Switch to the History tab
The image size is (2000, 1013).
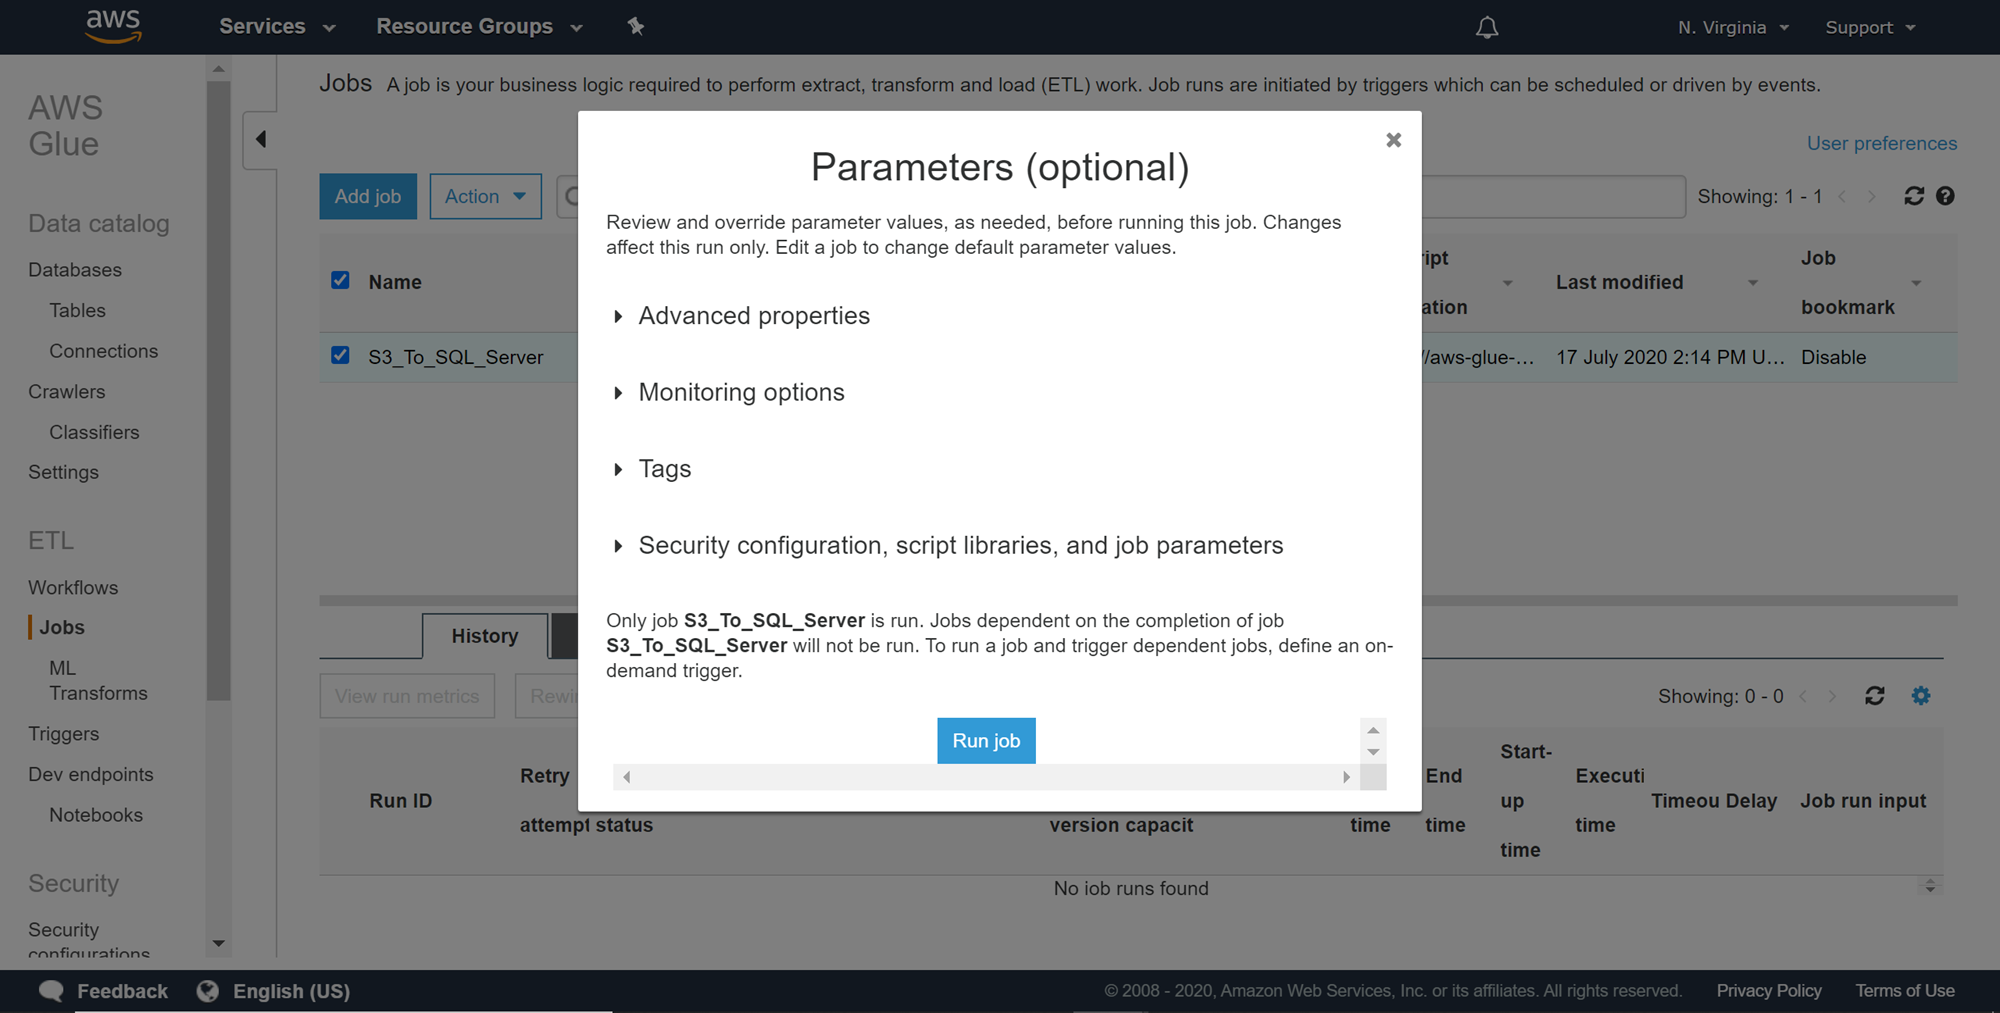click(x=484, y=636)
